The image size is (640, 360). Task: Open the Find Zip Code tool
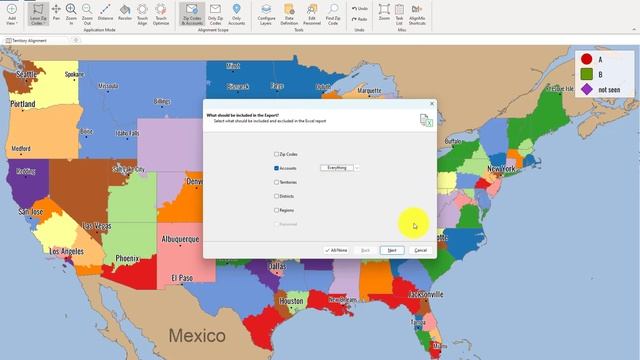(333, 15)
